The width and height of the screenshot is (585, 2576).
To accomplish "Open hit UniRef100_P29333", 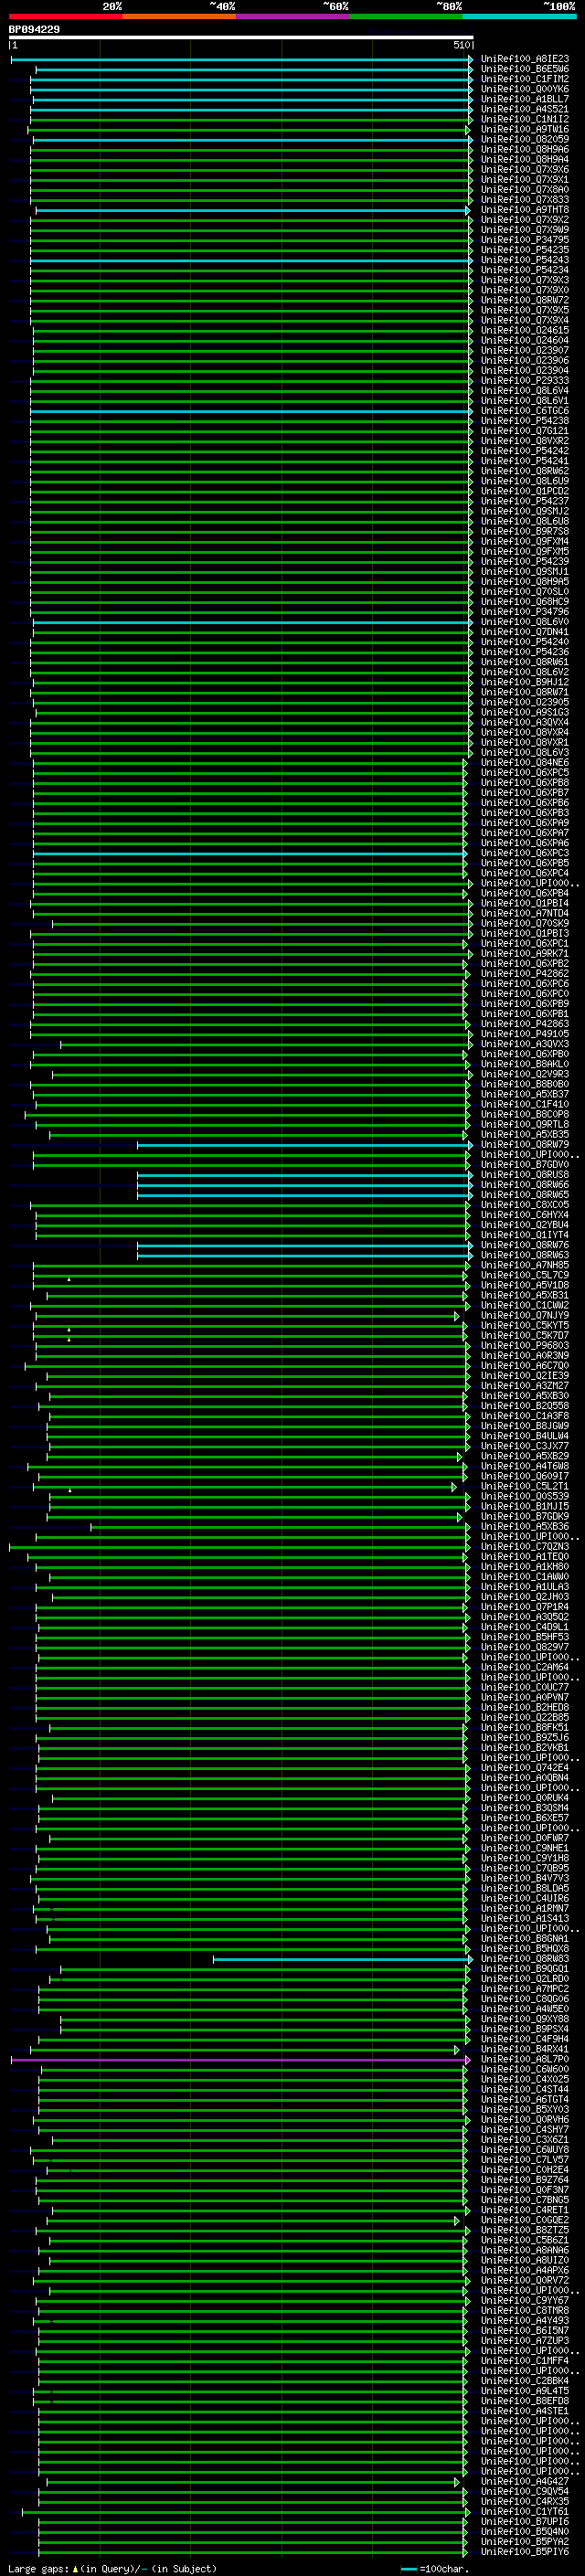I will click(x=524, y=381).
